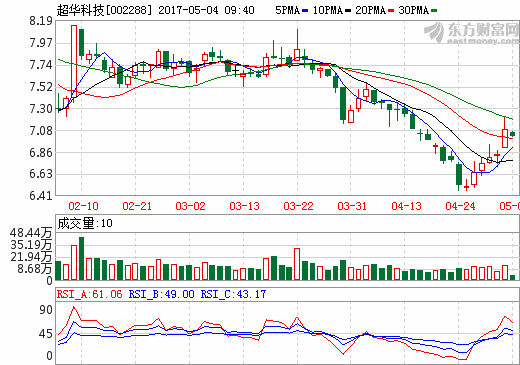Click the 8.68万 volume axis label
The image size is (520, 365).
pos(35,268)
